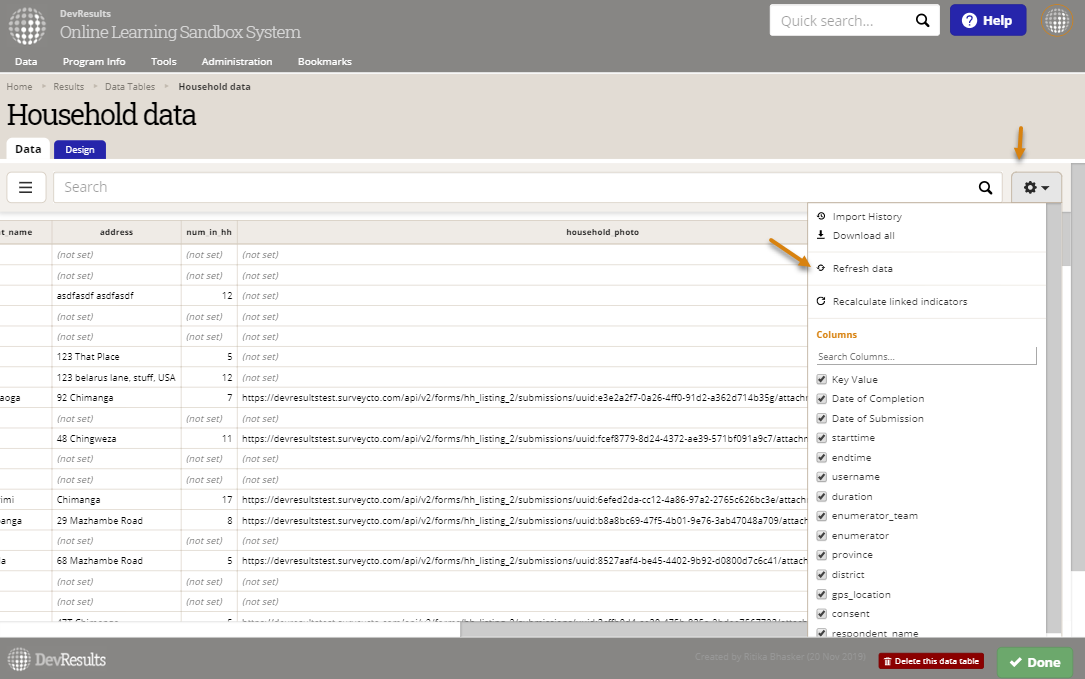Image resolution: width=1085 pixels, height=679 pixels.
Task: Click the '92 Chimanga' address cell
Action: [x=116, y=398]
